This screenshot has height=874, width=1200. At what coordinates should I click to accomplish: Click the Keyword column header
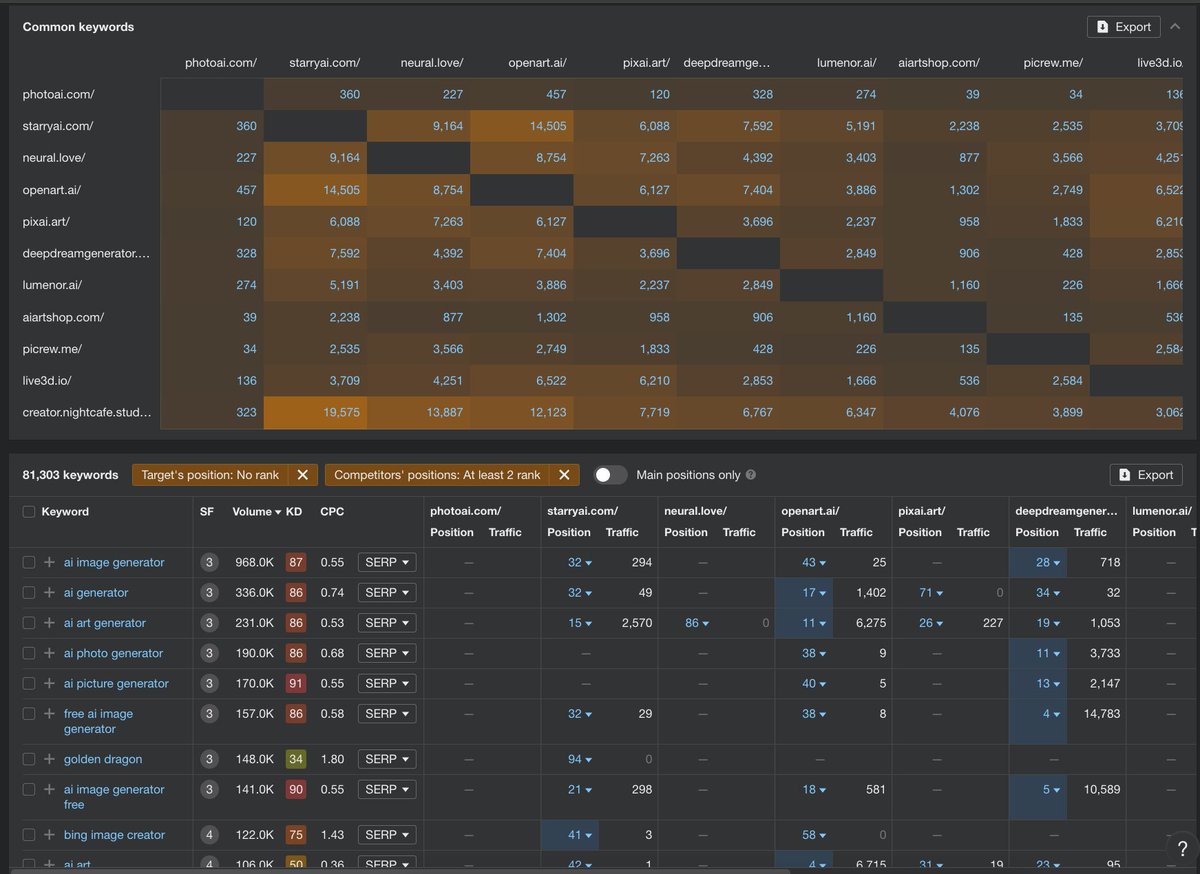65,511
